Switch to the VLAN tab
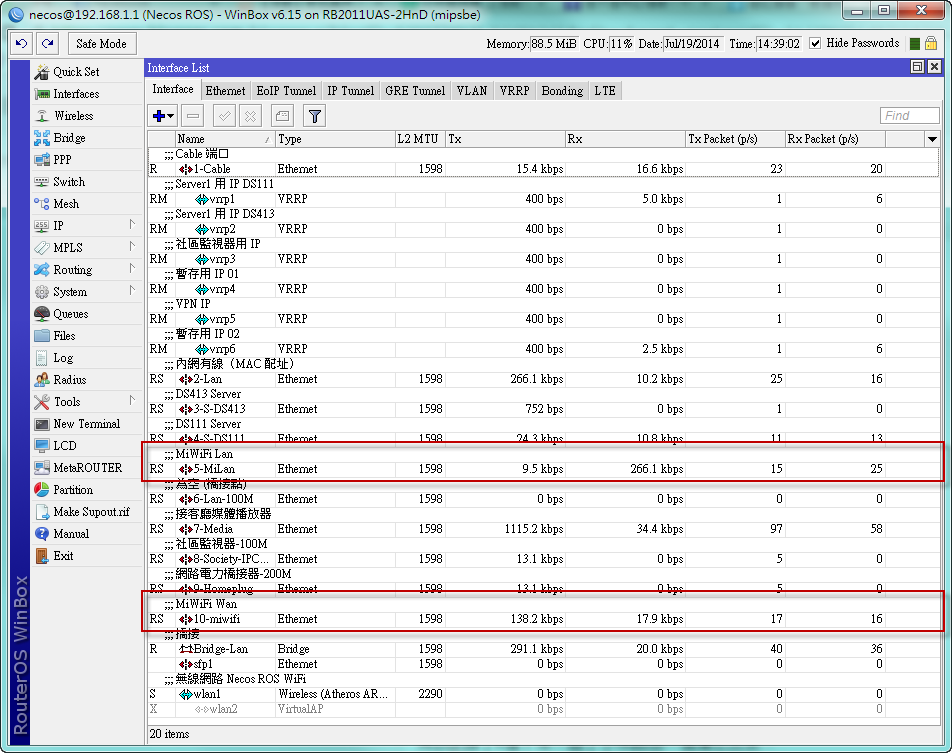This screenshot has width=952, height=753. [x=472, y=90]
